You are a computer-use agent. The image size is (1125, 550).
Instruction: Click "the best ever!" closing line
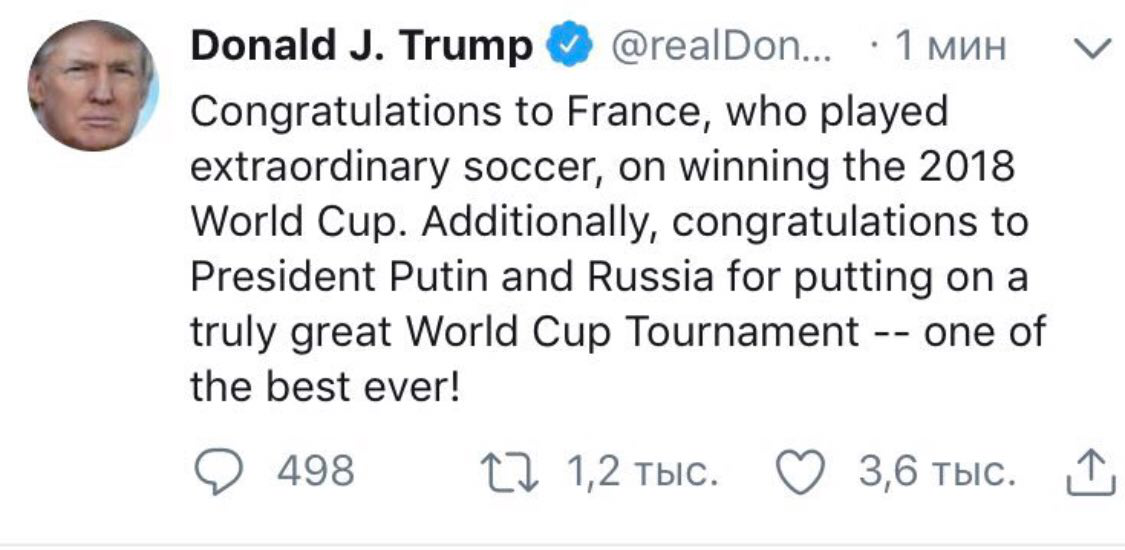tap(323, 387)
